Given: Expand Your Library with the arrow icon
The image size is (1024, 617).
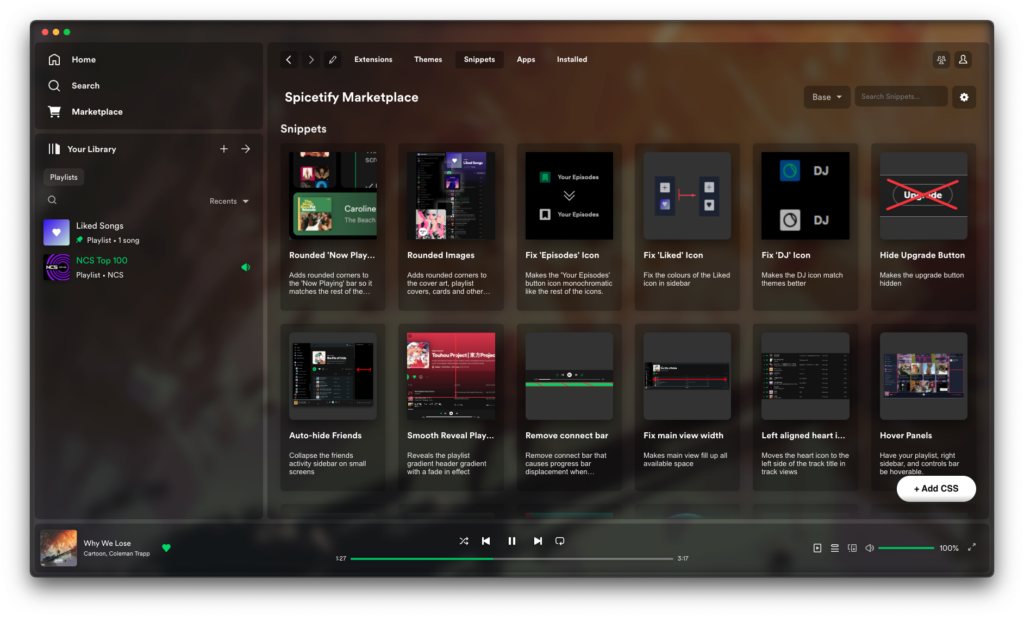Looking at the screenshot, I should point(246,149).
